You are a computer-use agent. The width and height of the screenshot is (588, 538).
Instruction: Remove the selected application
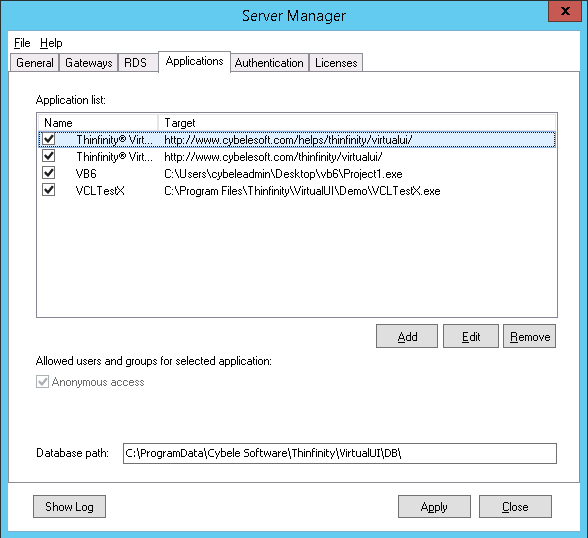click(530, 336)
